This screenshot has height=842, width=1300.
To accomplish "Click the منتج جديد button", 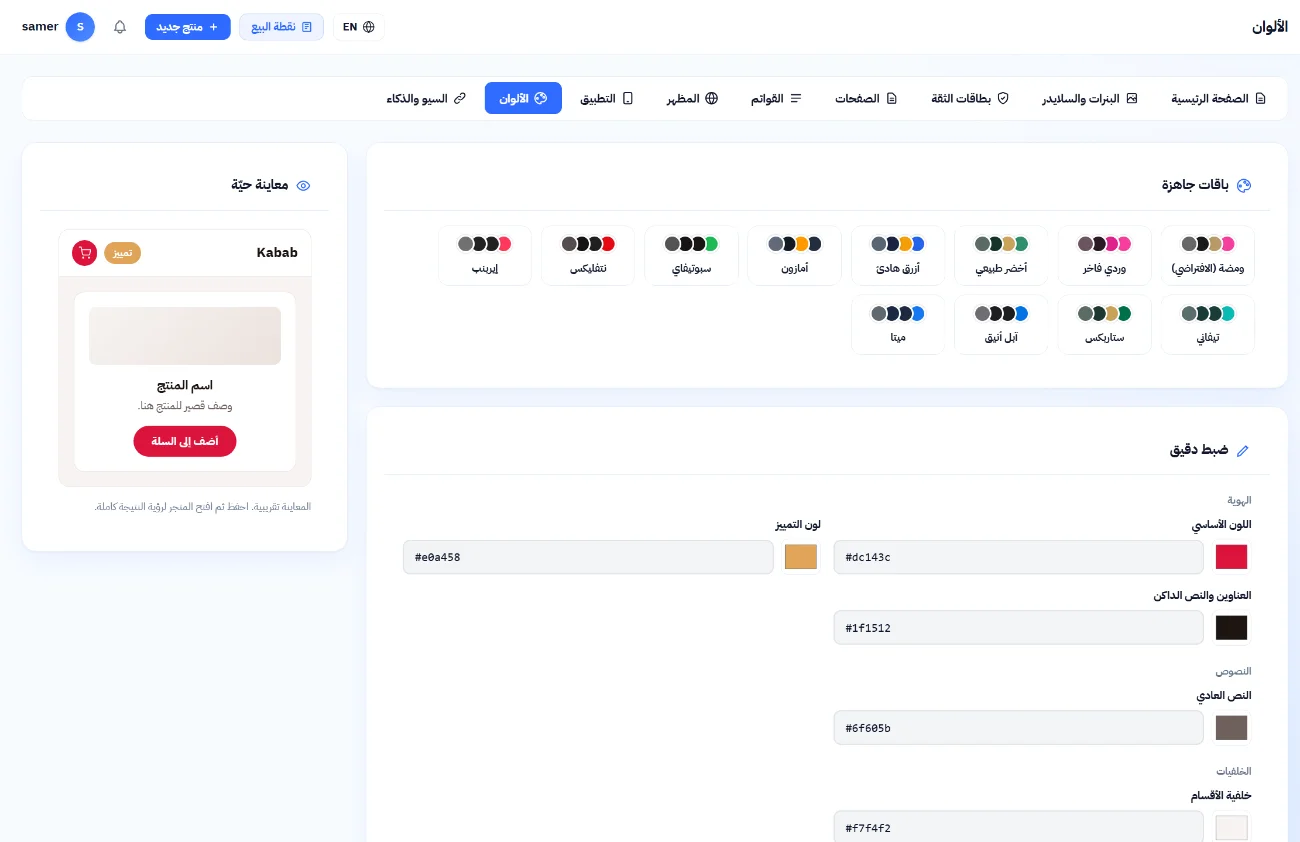I will (188, 27).
